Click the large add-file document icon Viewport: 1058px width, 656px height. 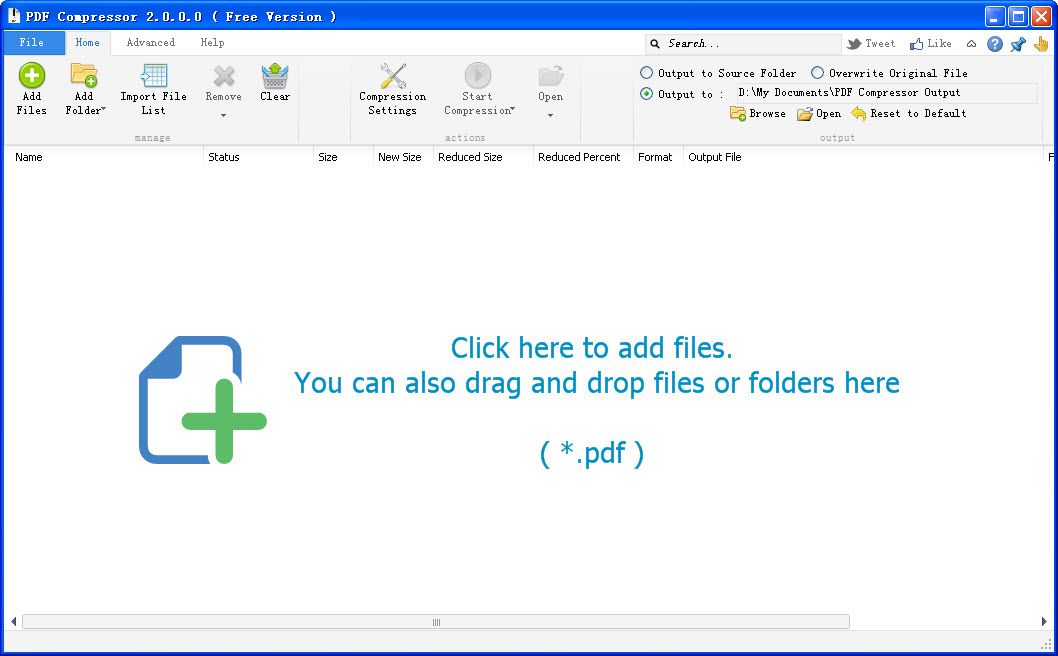pos(202,400)
